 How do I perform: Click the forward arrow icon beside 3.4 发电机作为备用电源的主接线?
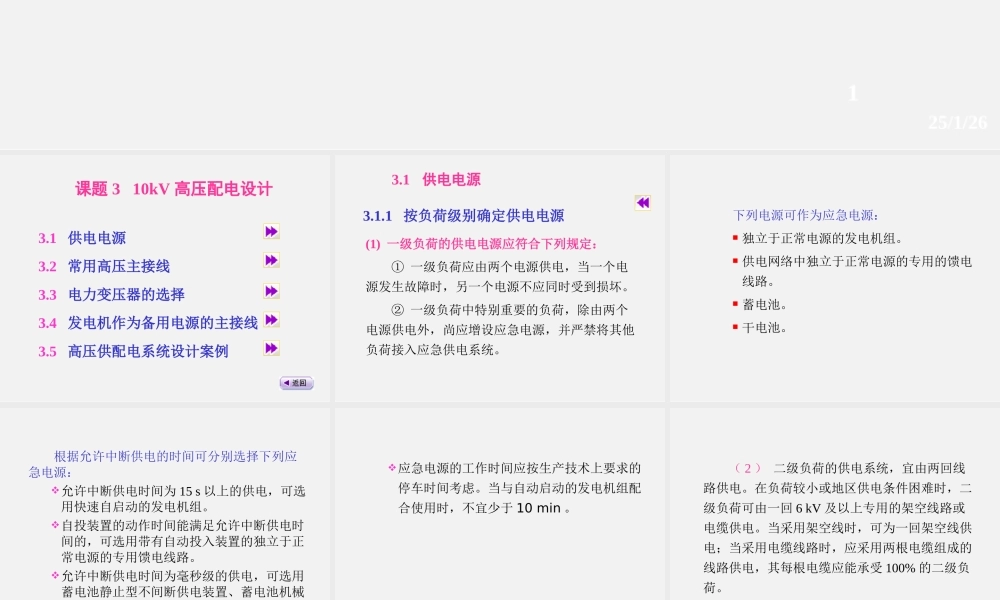point(271,320)
